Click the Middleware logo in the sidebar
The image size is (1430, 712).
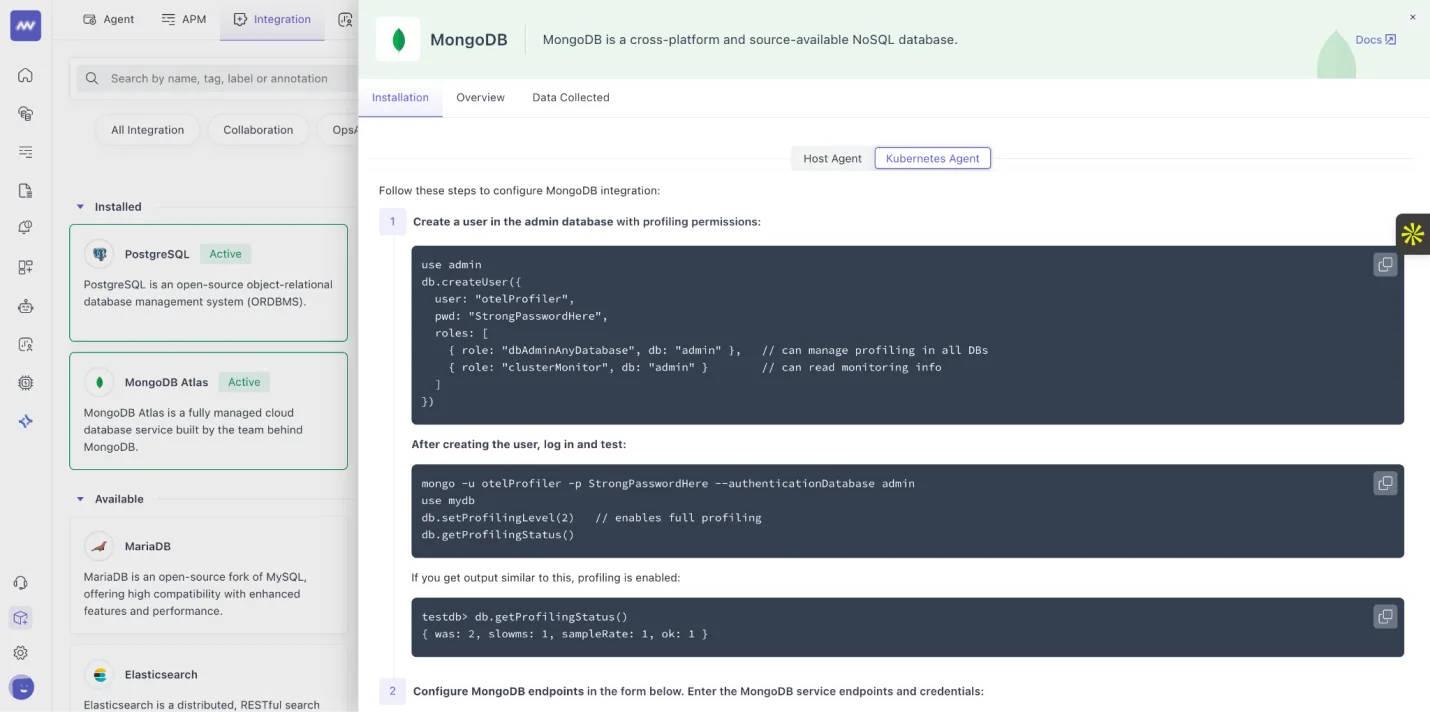(25, 26)
